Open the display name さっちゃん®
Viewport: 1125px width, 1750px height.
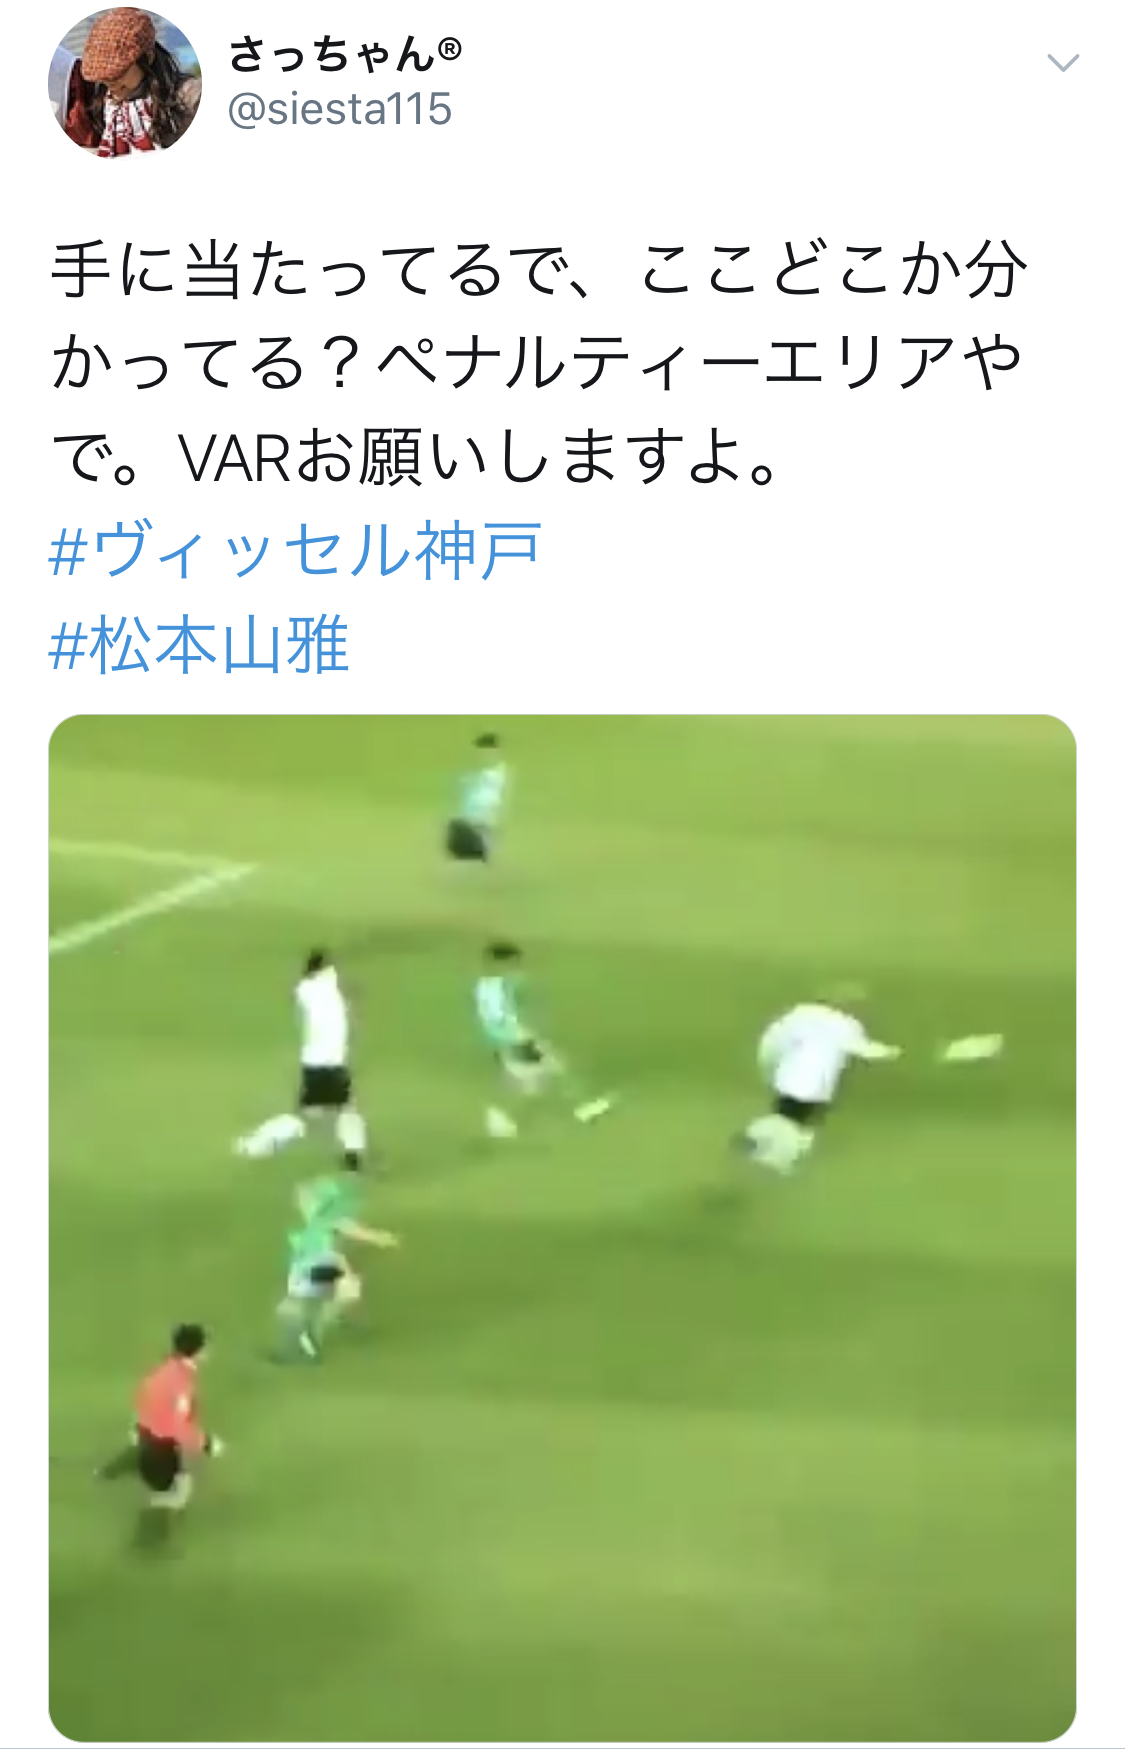pos(345,54)
